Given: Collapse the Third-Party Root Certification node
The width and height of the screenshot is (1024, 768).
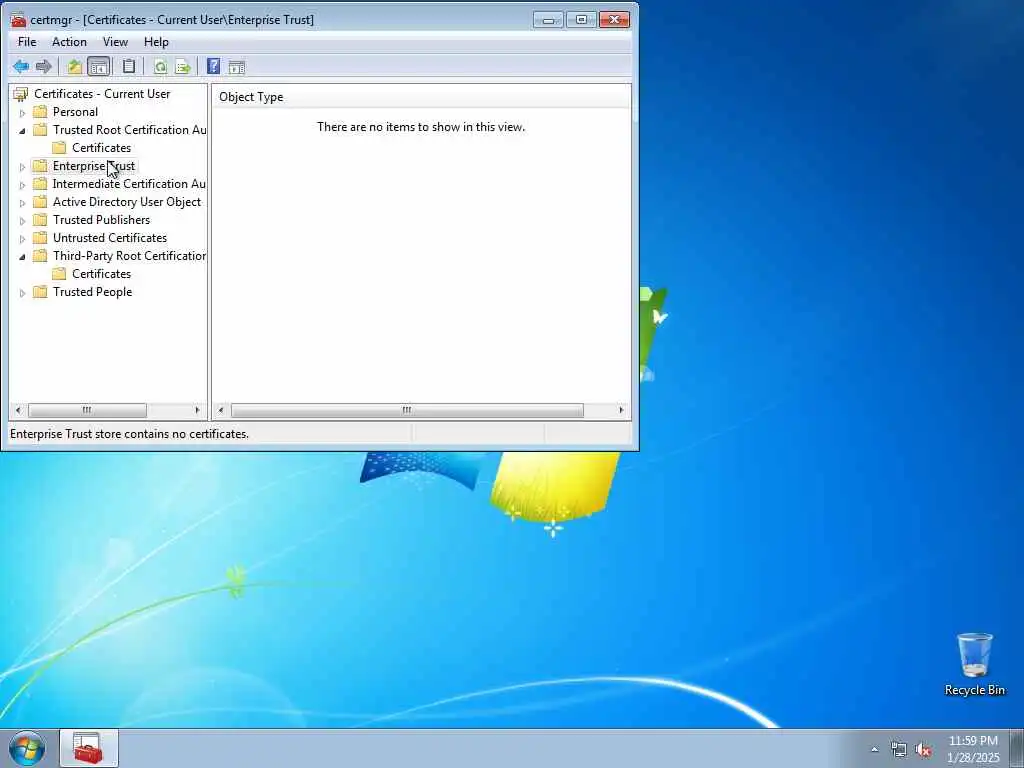Looking at the screenshot, I should [x=22, y=257].
